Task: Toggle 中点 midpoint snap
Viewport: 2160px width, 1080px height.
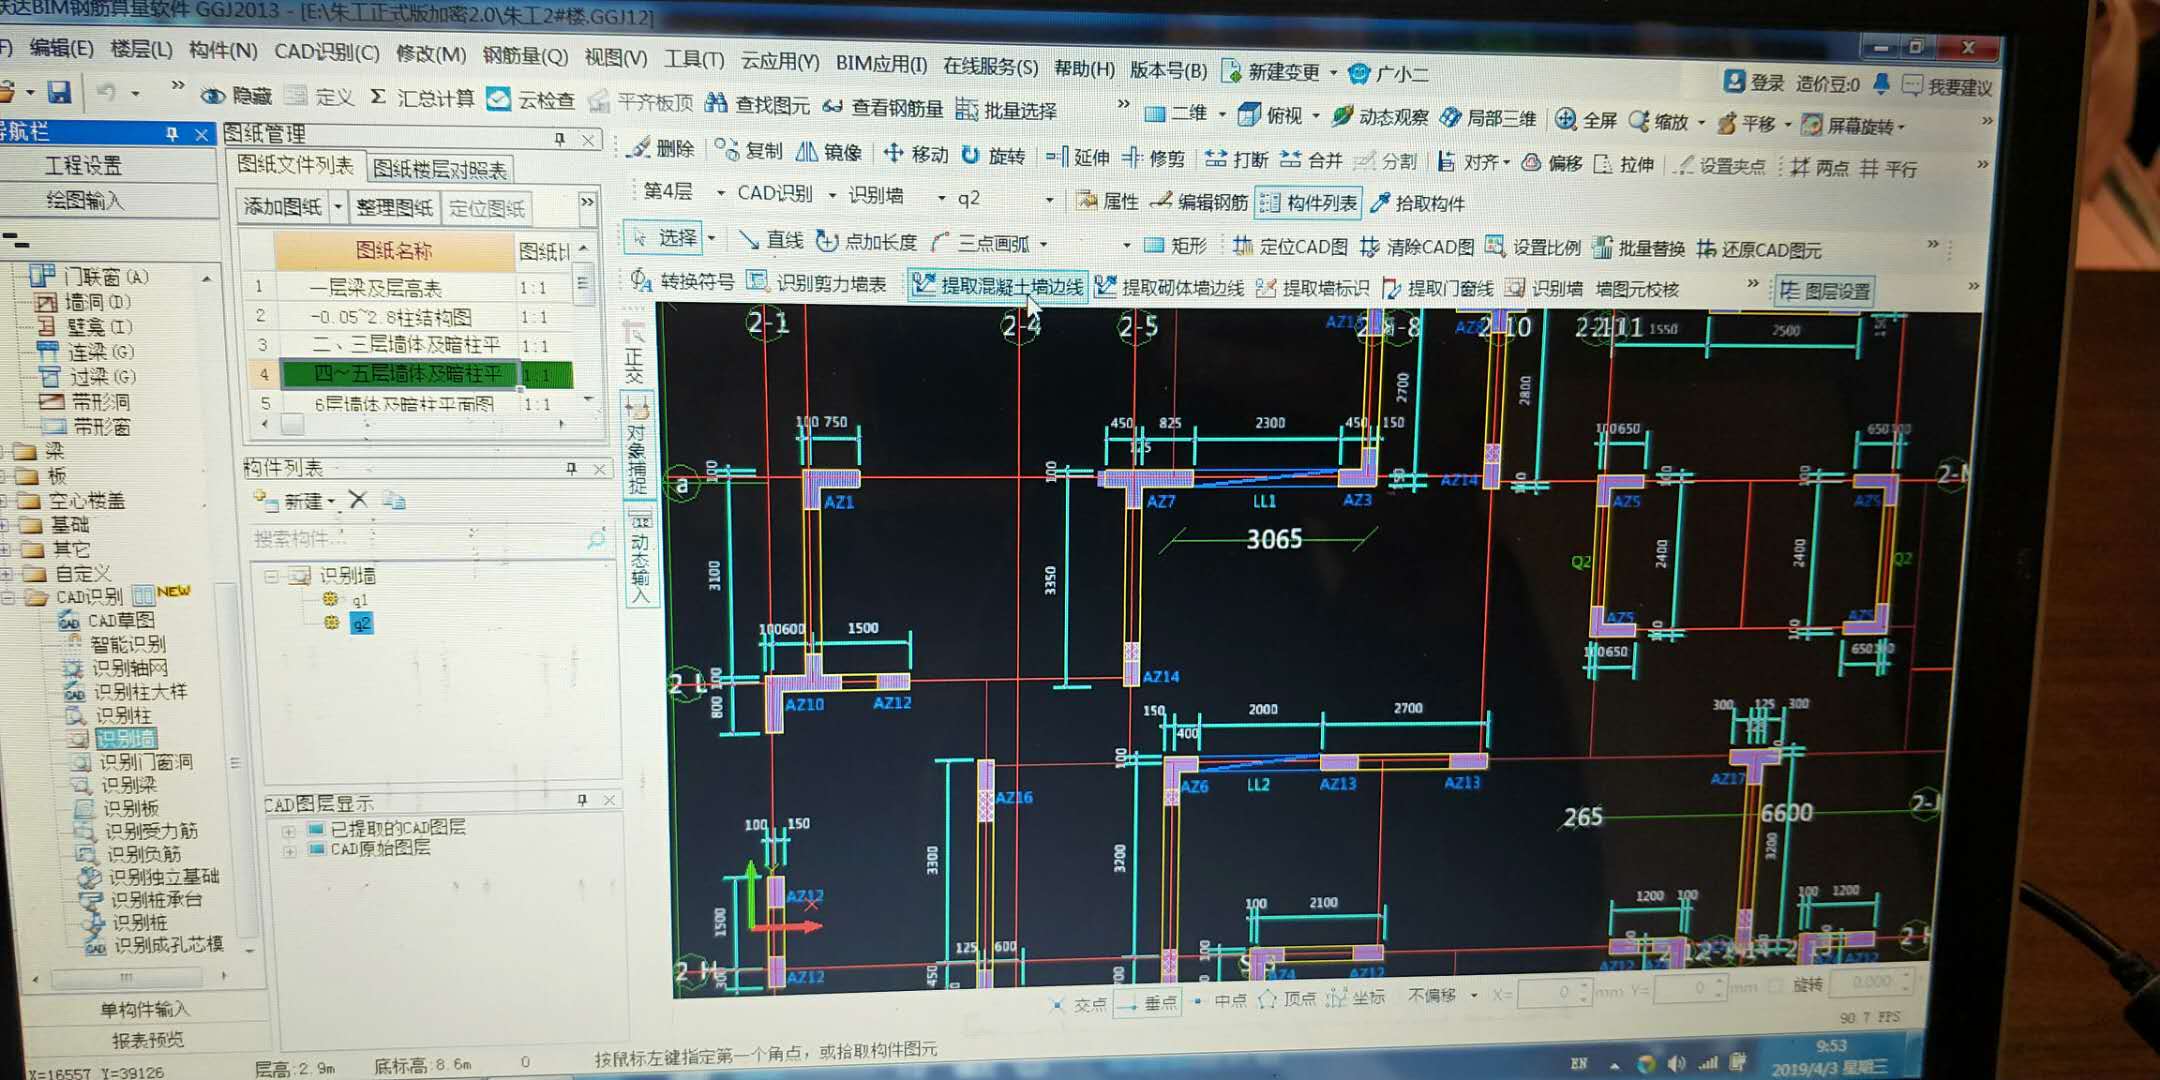Action: click(1220, 1000)
